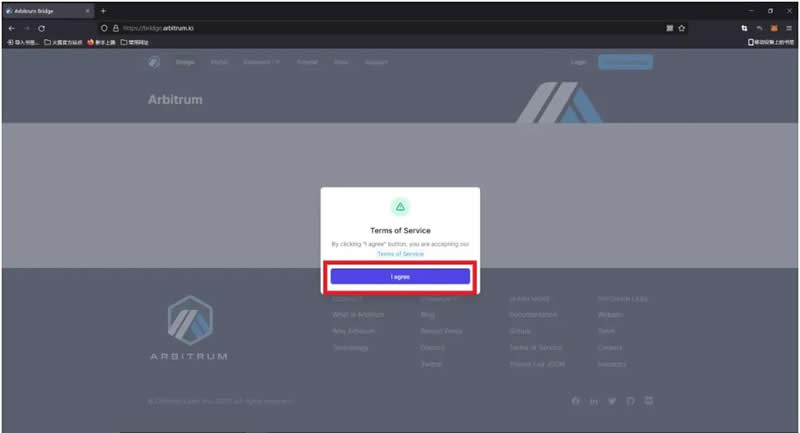Click the I agree button

coord(400,276)
